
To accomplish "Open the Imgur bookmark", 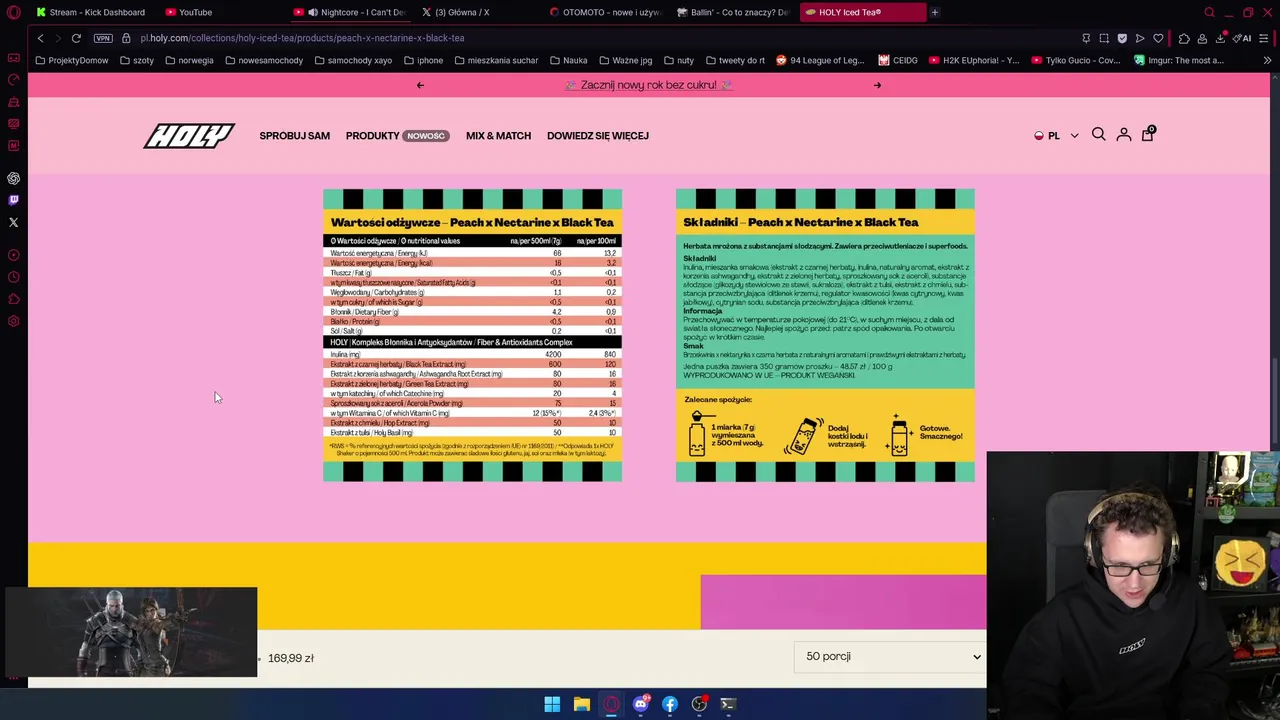I will tap(1178, 60).
